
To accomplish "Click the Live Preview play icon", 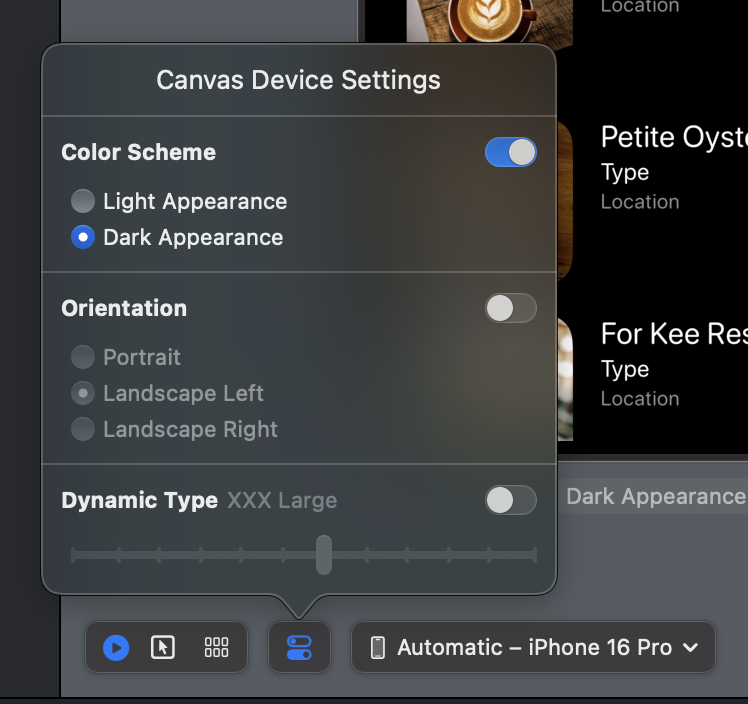I will [x=116, y=647].
